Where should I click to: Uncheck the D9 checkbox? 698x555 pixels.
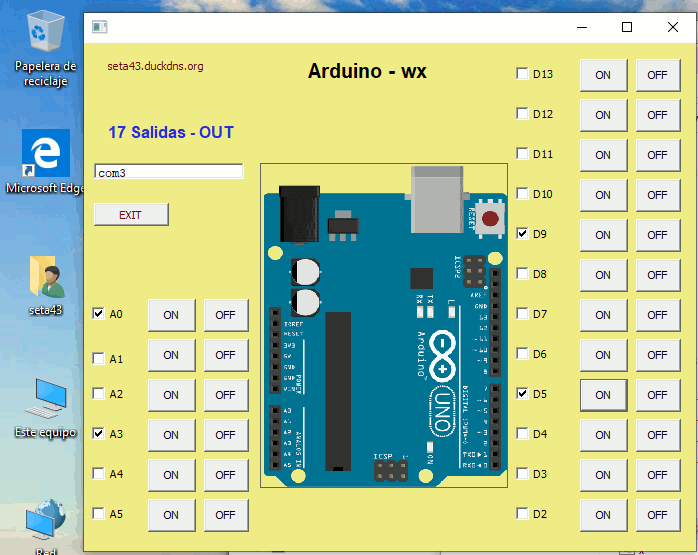coord(522,234)
